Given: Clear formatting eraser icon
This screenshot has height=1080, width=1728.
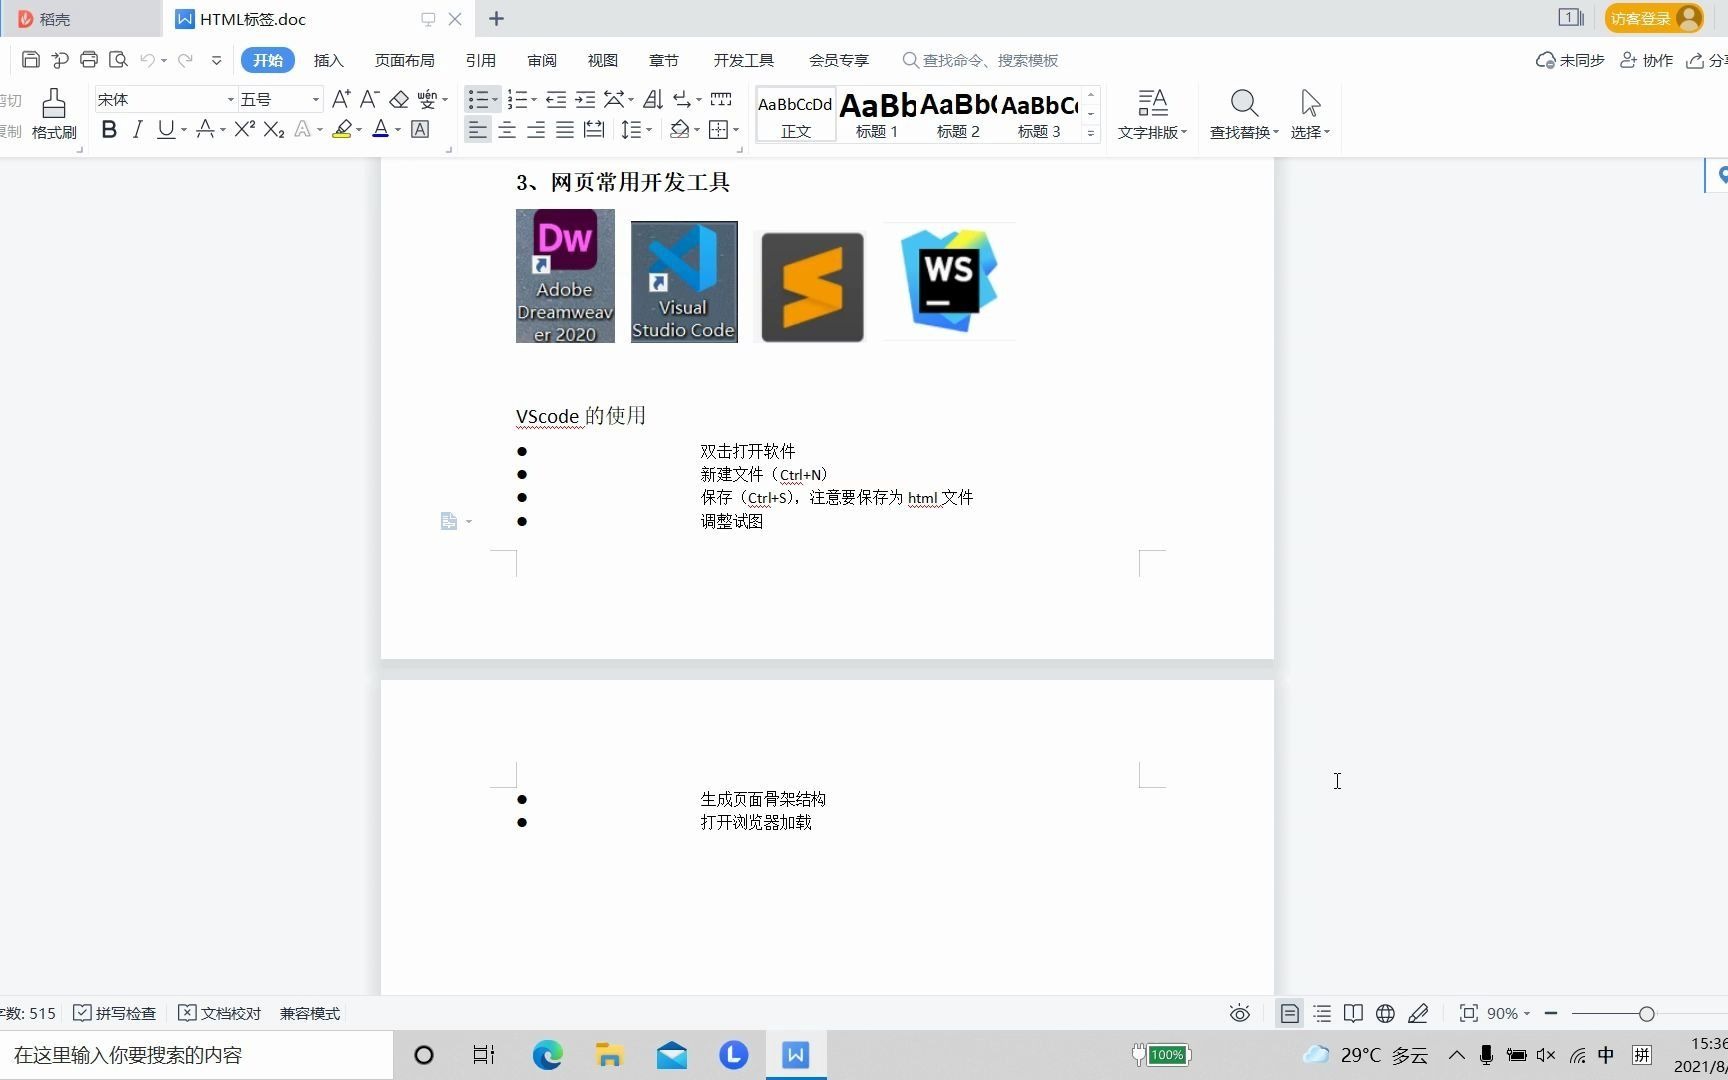Looking at the screenshot, I should [x=399, y=99].
